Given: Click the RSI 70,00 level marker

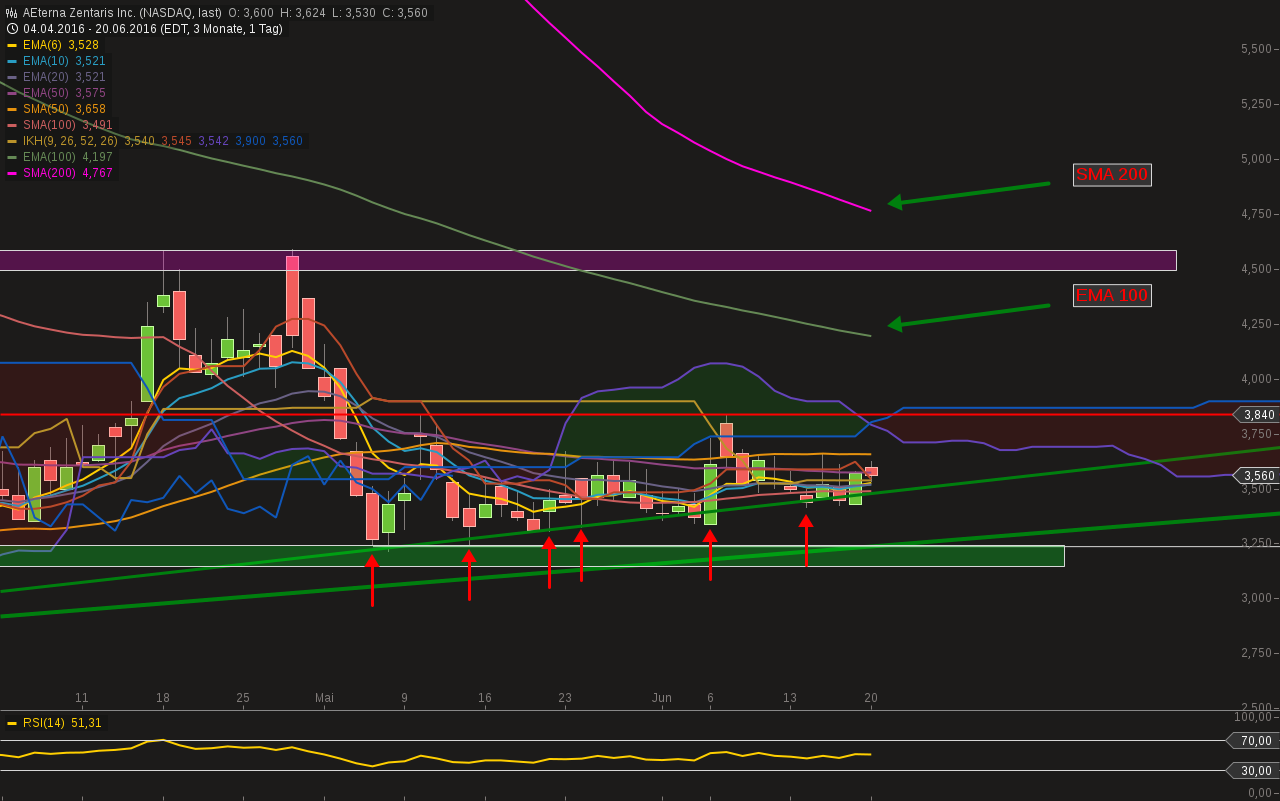Looking at the screenshot, I should (1253, 741).
